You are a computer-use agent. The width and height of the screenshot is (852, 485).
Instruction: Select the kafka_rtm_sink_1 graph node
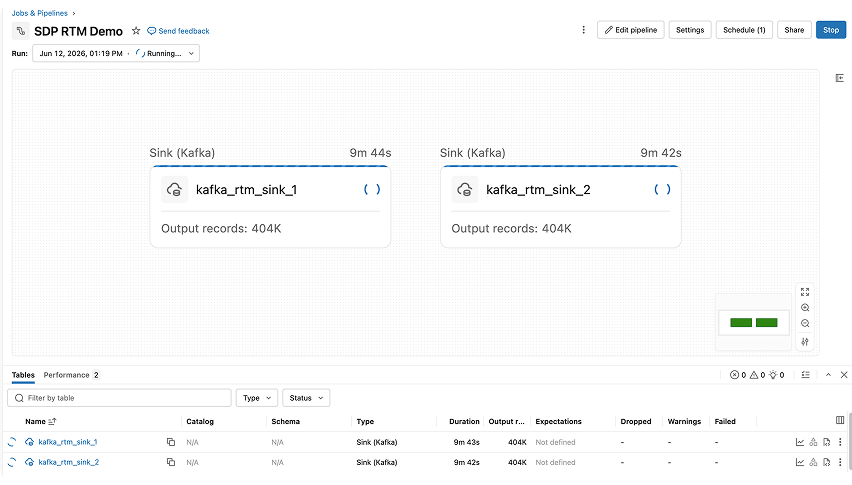tap(270, 207)
